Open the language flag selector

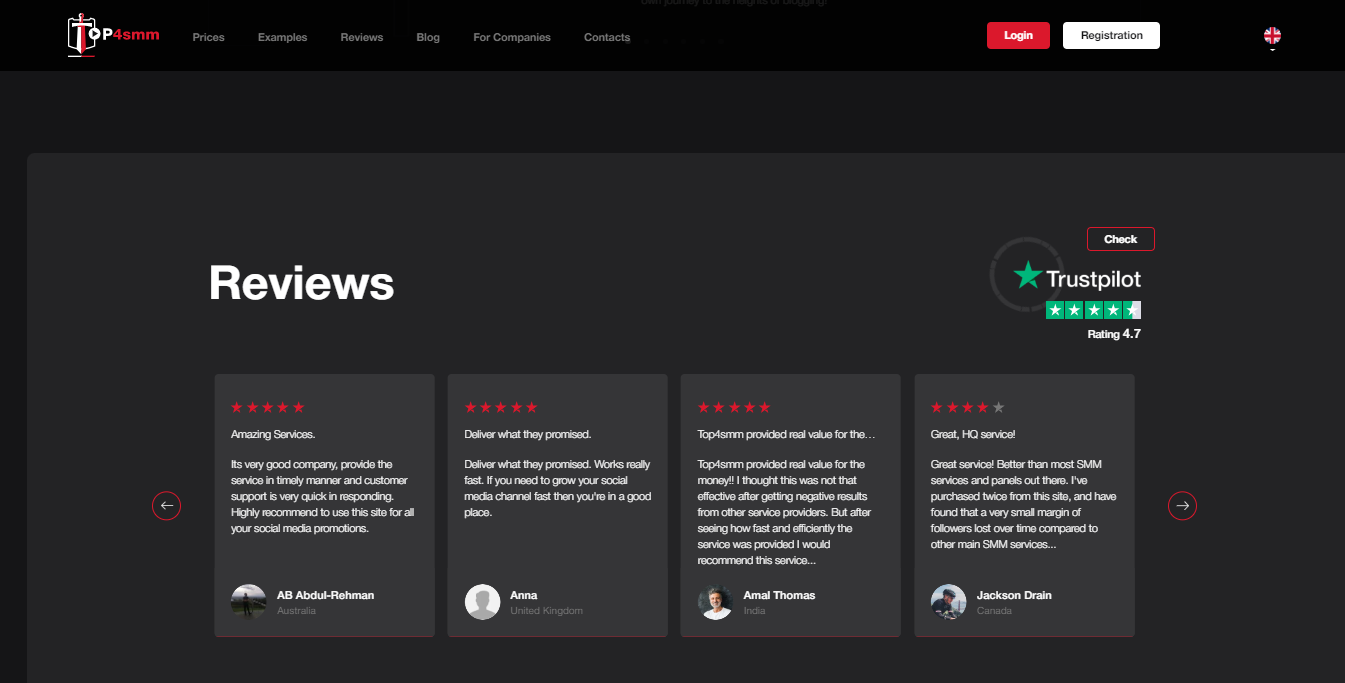(x=1272, y=36)
